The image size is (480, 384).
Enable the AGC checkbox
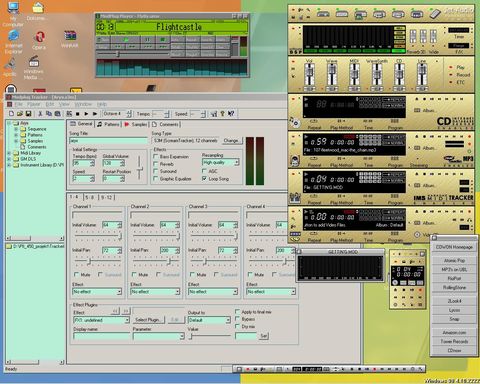[204, 171]
